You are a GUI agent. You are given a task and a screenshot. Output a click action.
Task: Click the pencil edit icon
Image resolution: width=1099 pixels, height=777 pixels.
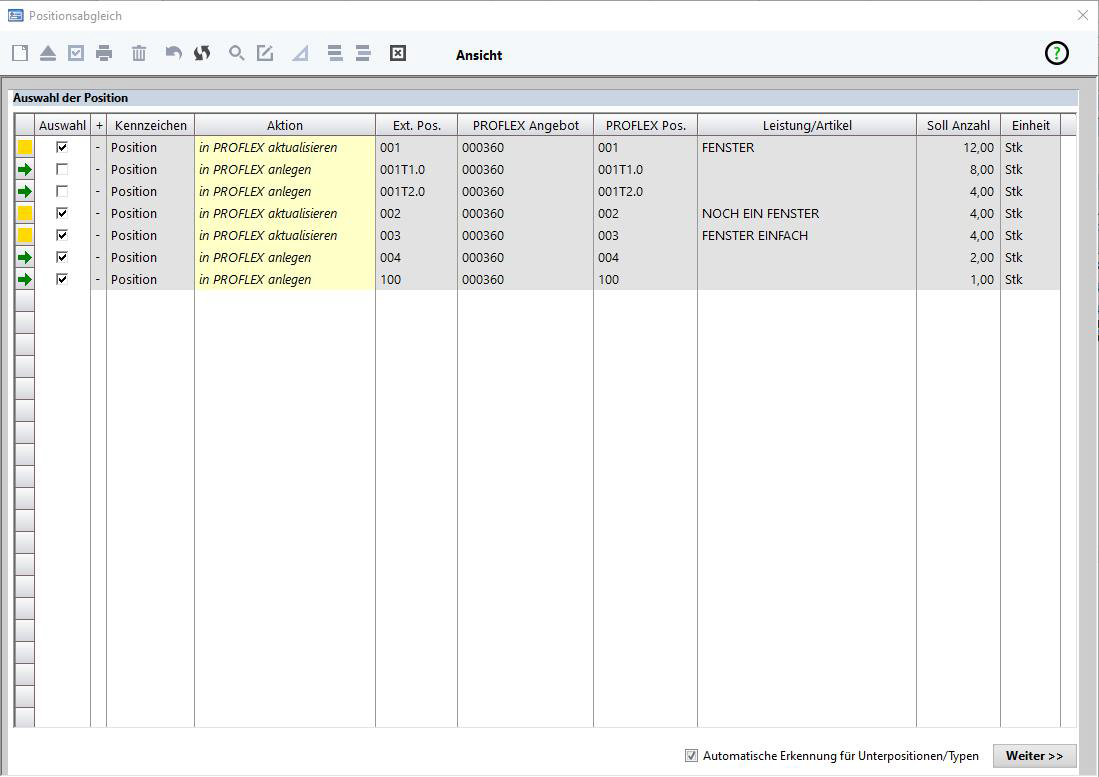[x=265, y=53]
